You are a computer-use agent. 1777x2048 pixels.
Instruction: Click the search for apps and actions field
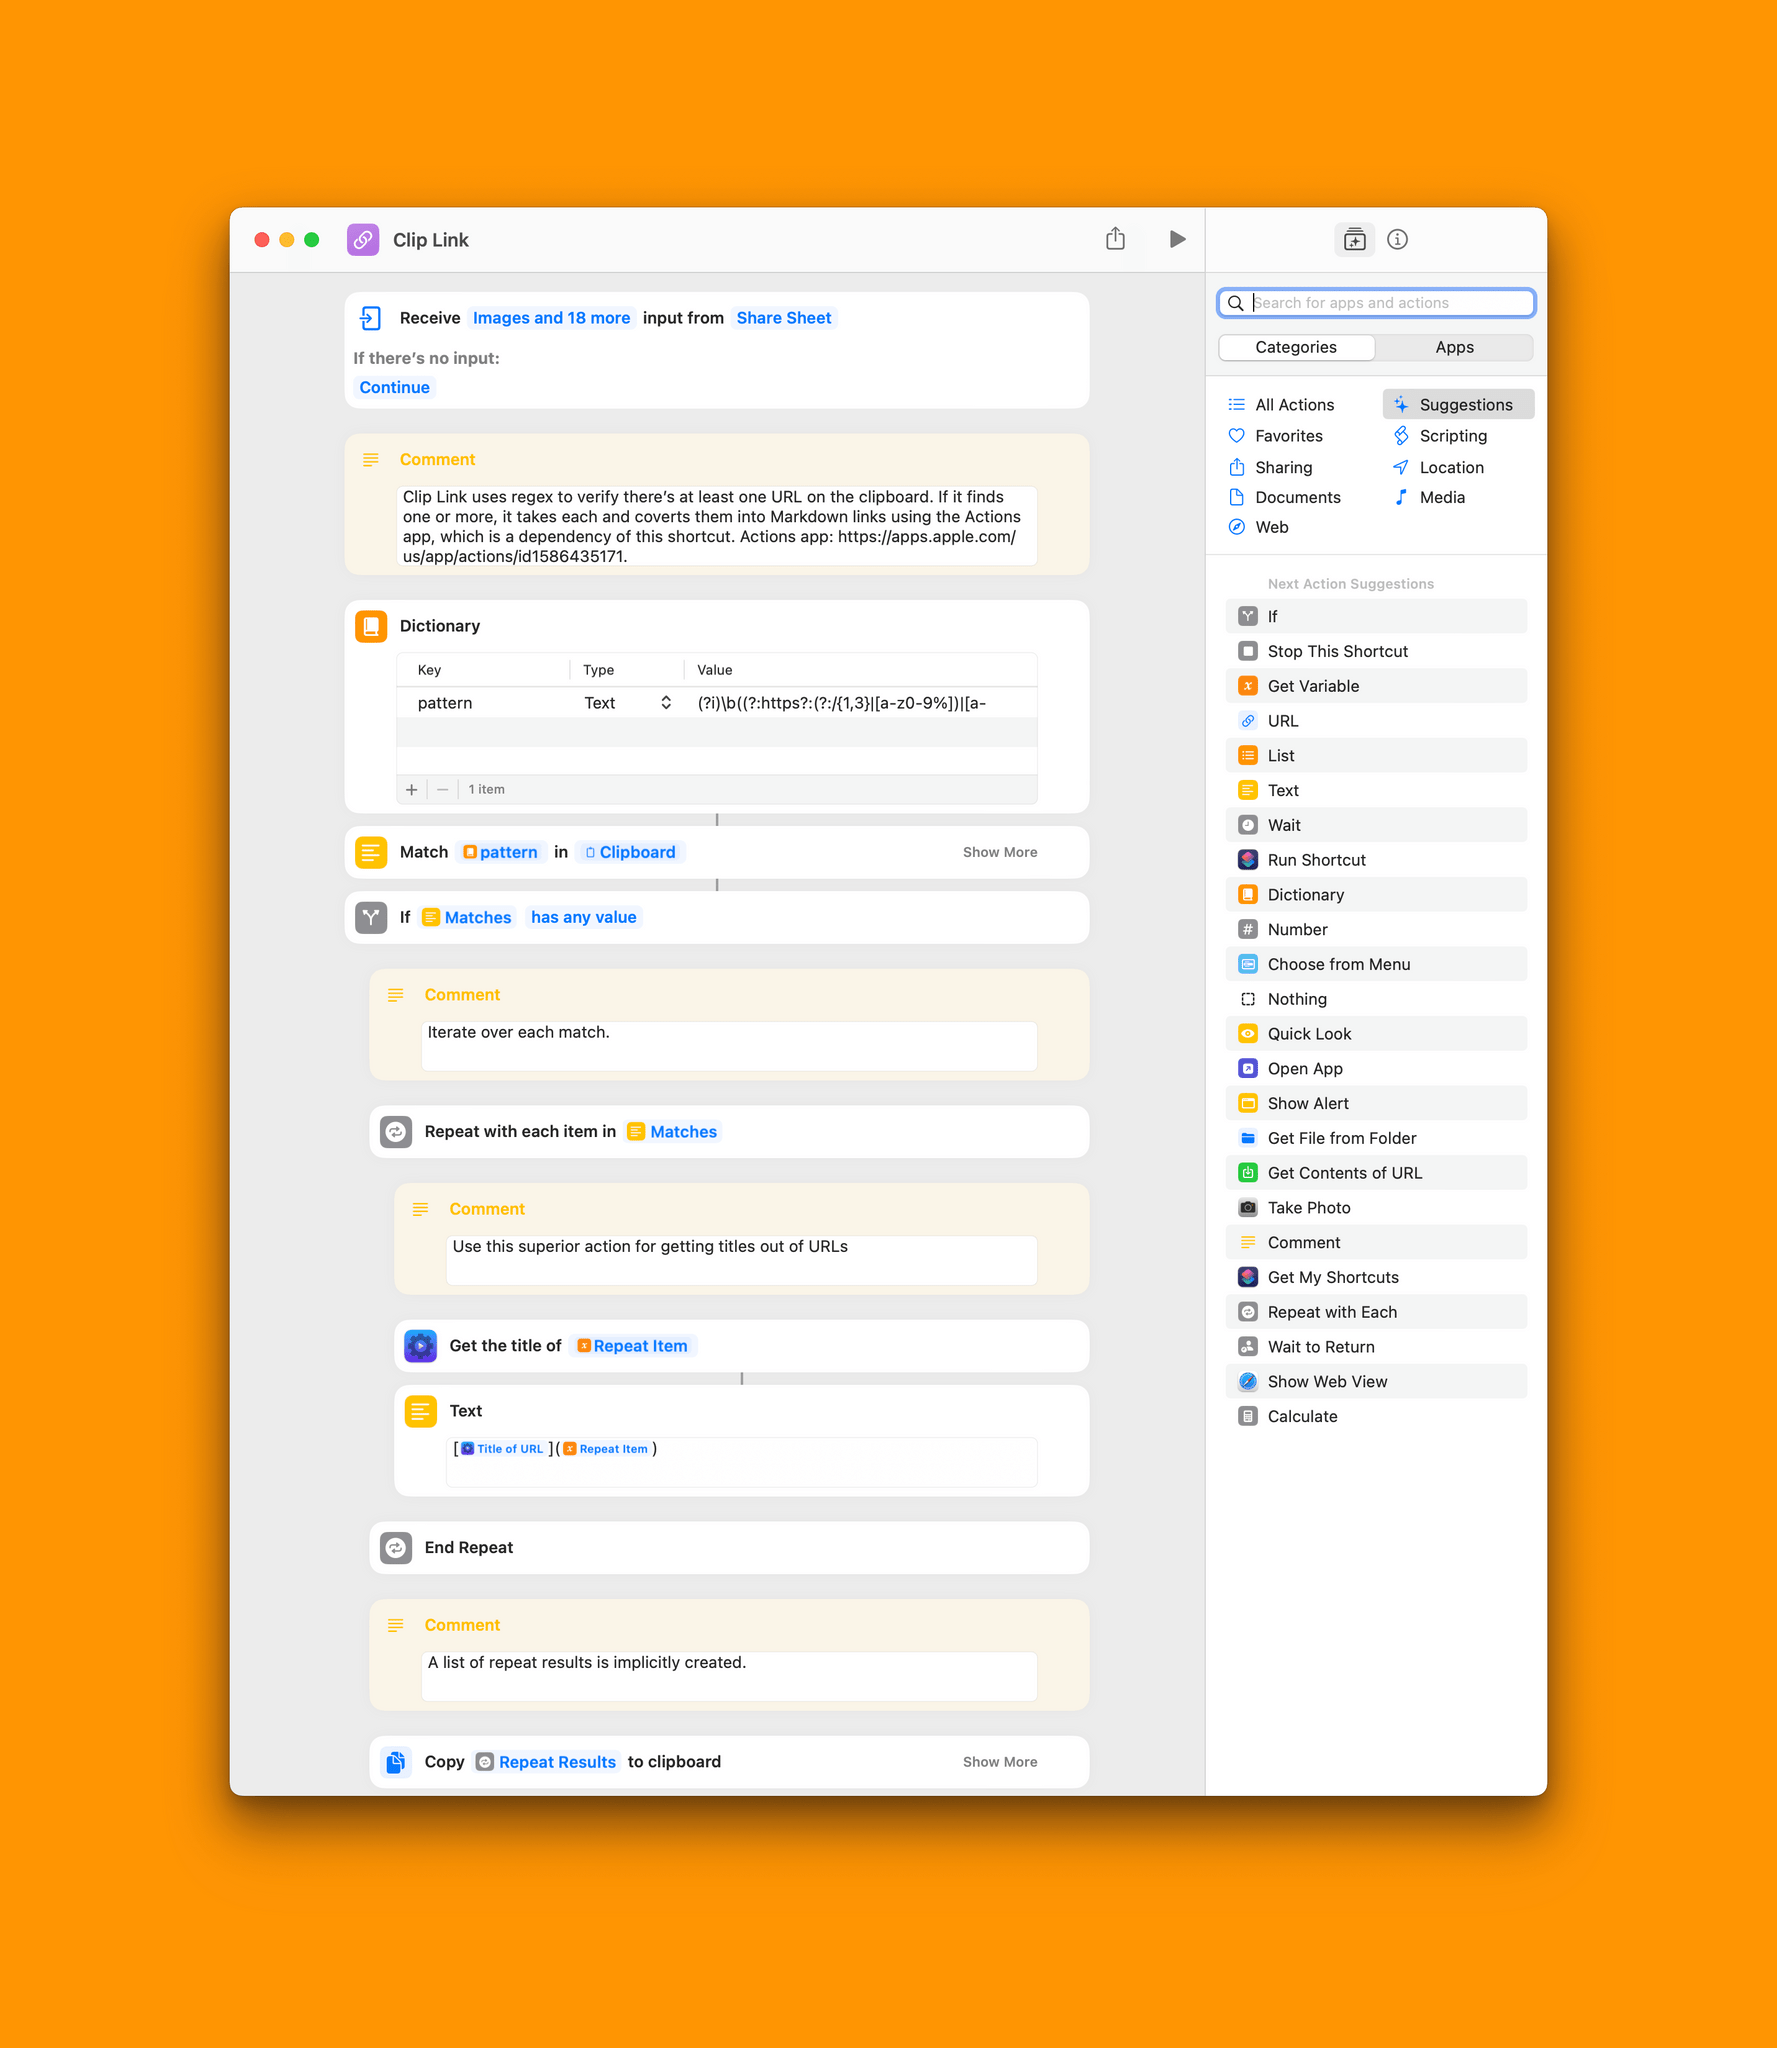(x=1376, y=303)
